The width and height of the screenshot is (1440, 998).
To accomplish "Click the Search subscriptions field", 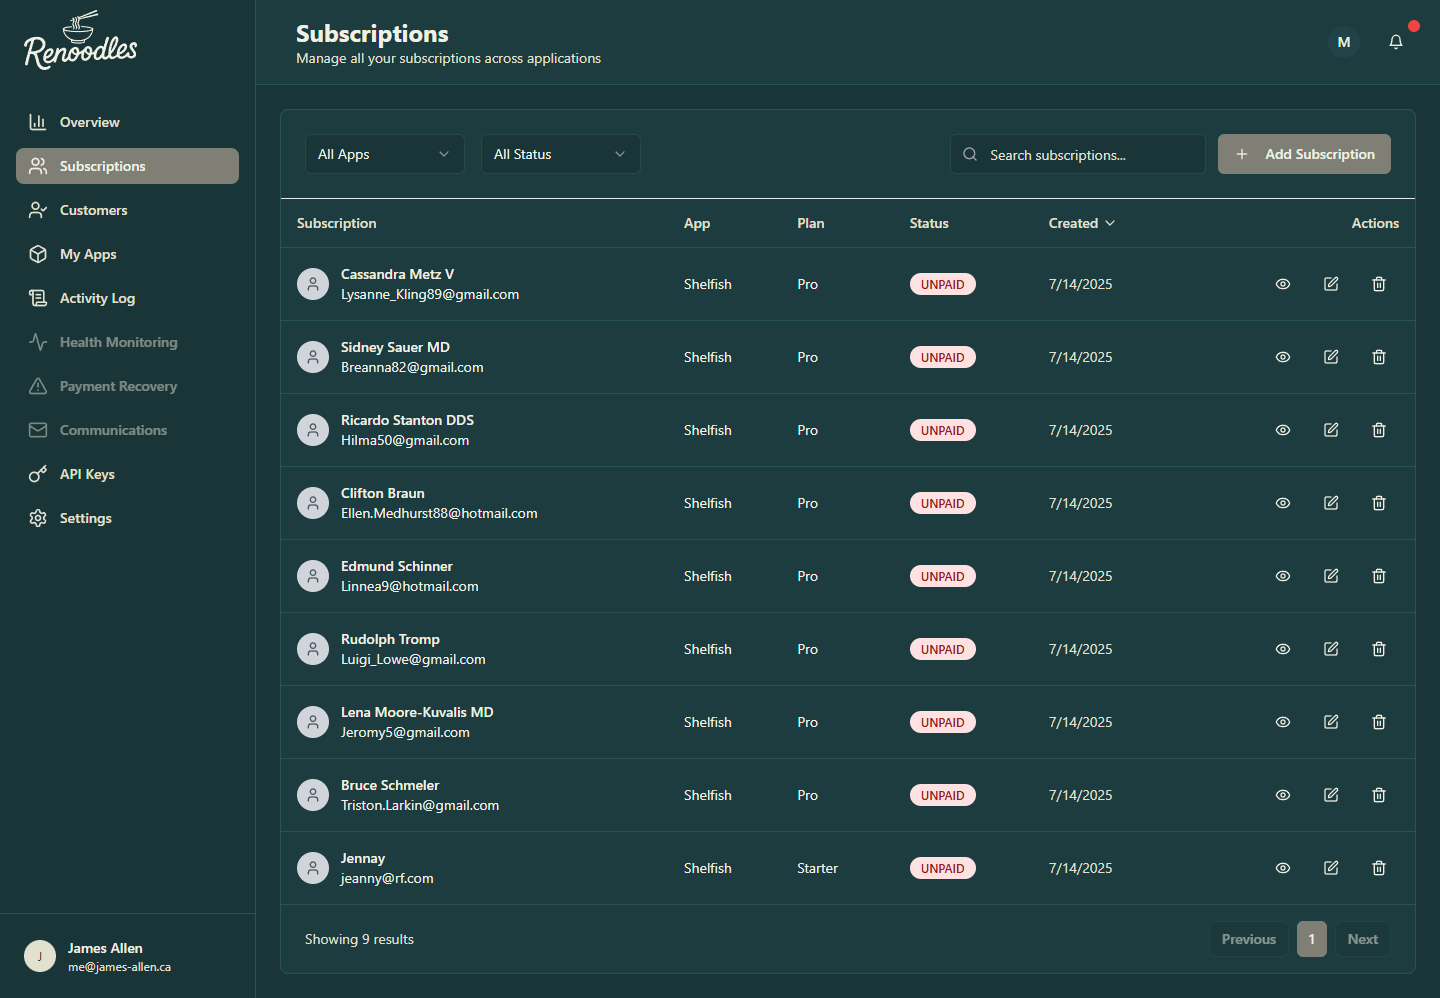I will click(x=1077, y=154).
